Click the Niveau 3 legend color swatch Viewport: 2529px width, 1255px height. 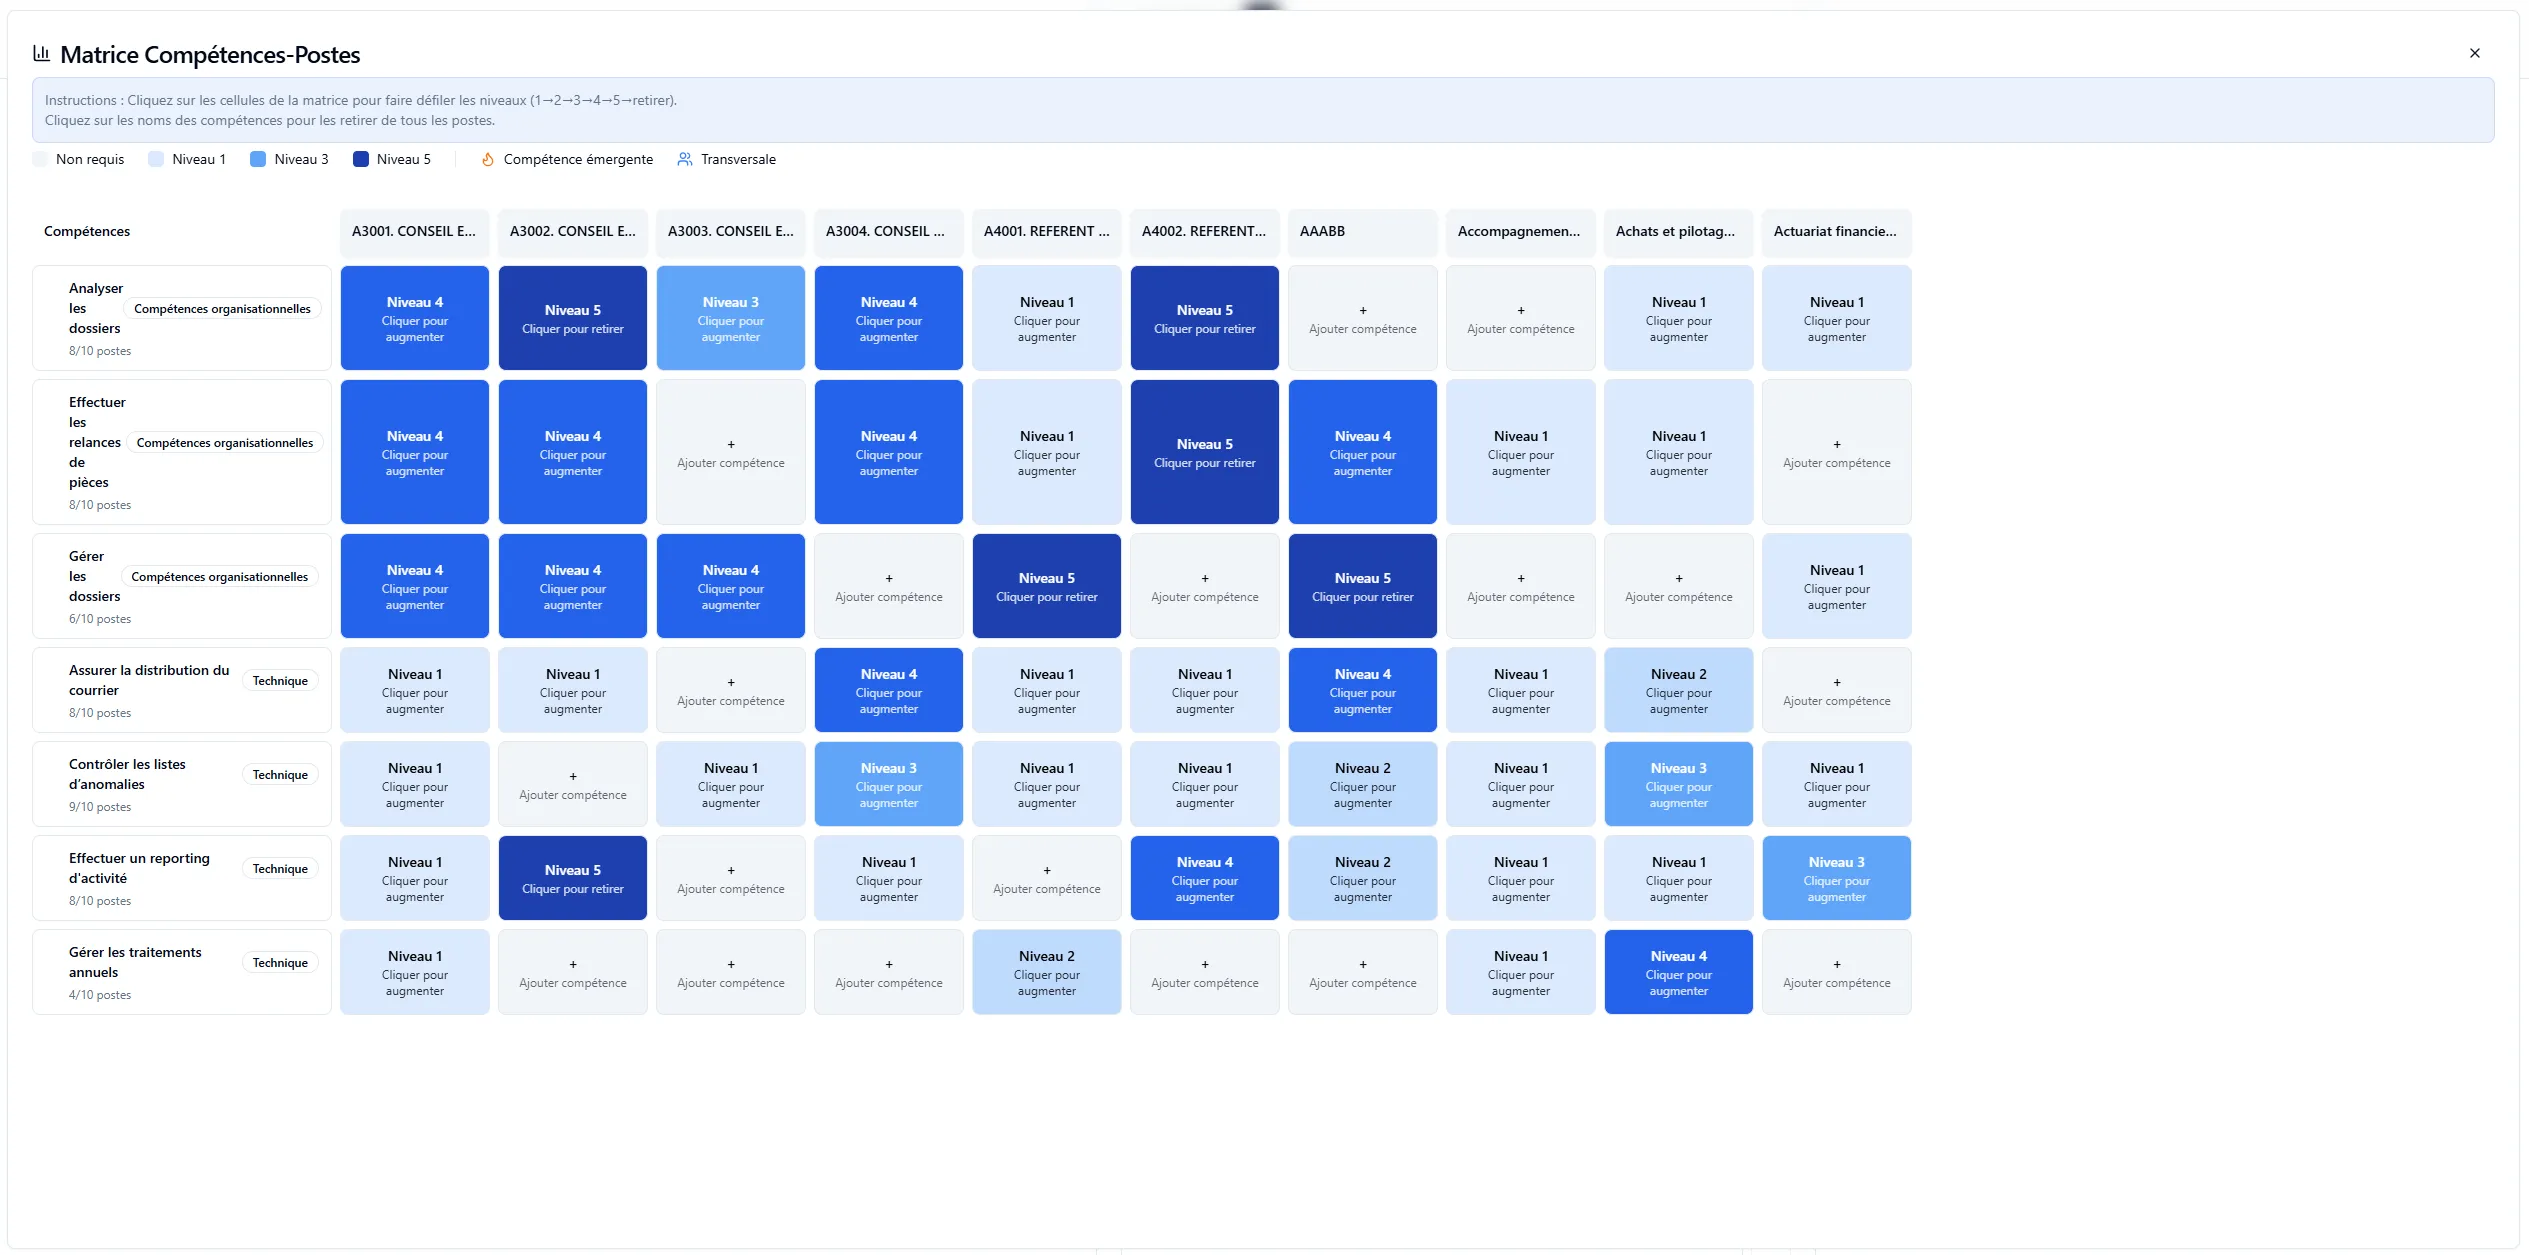pos(258,159)
